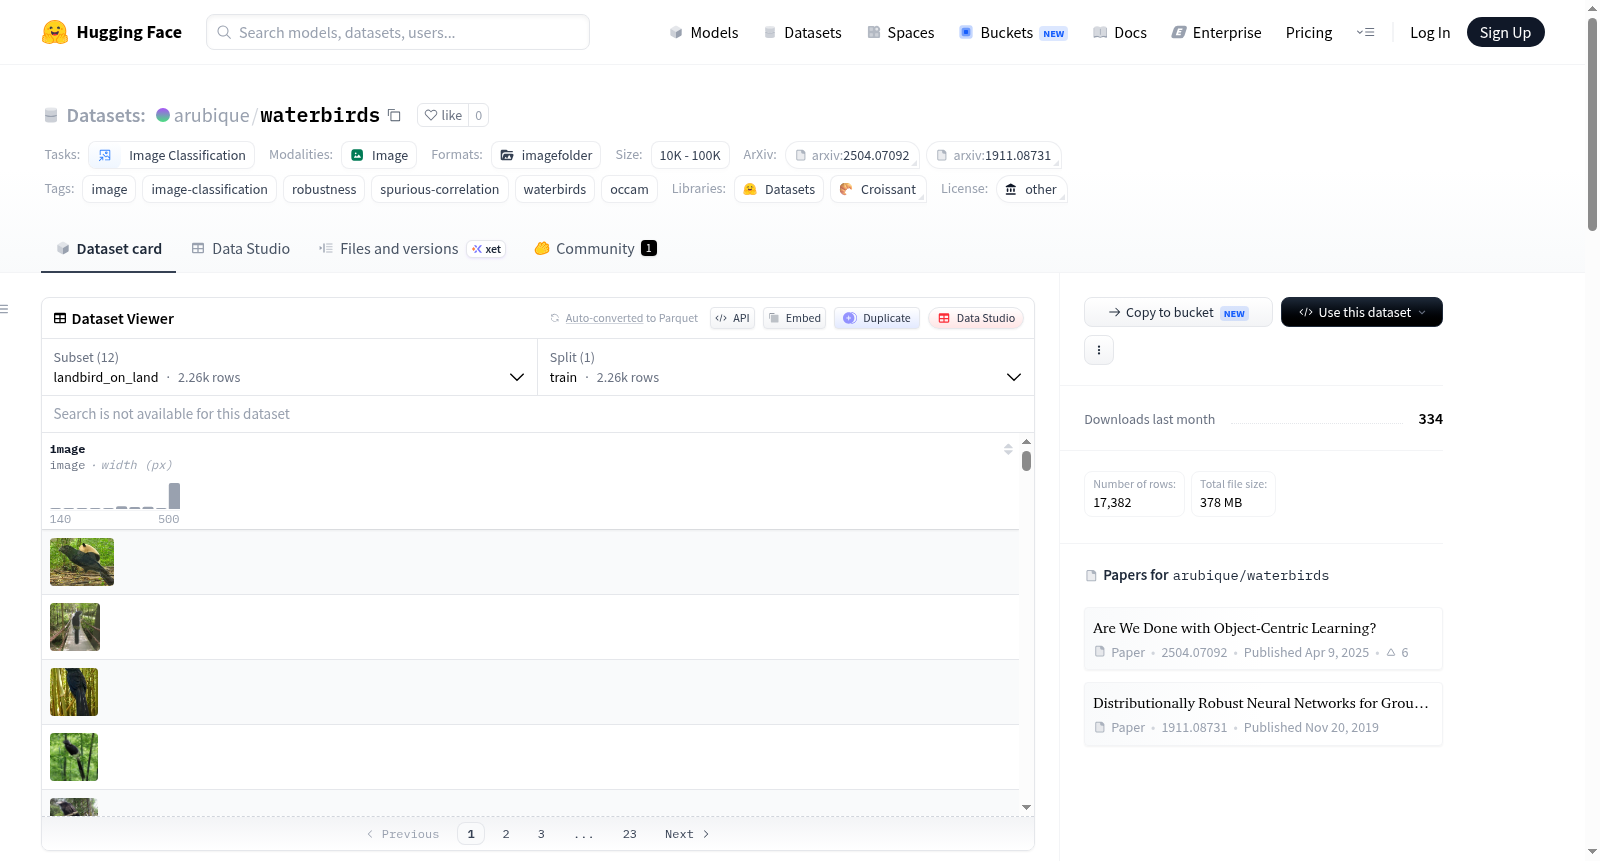1600x861 pixels.
Task: Click the robustness tag
Action: pos(324,189)
